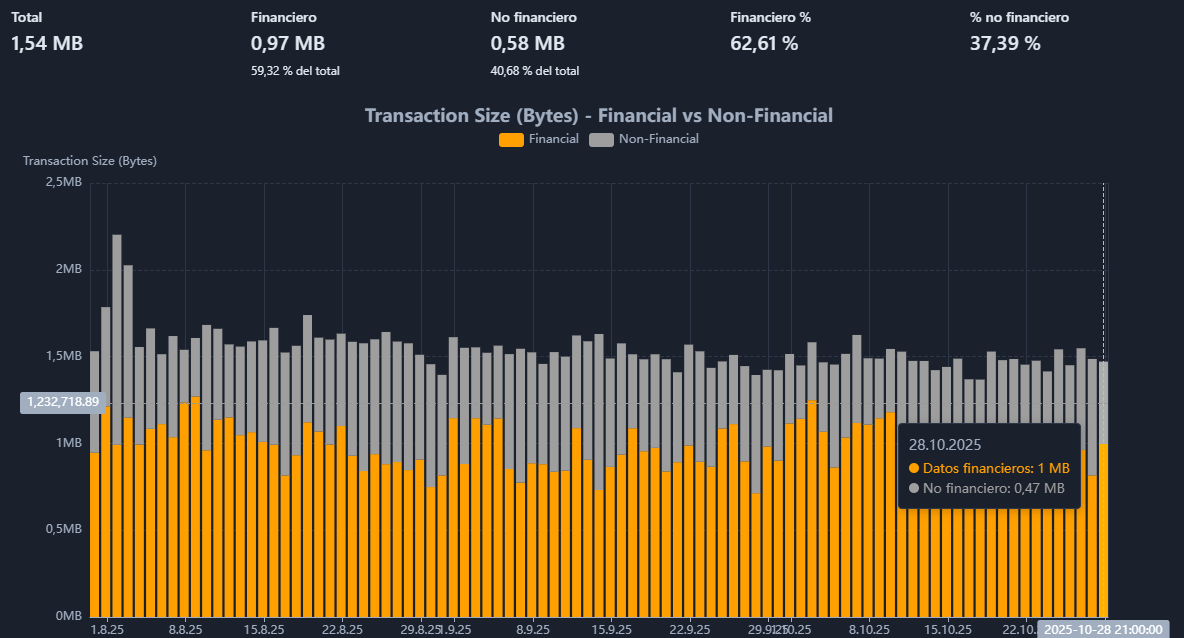
Task: Toggle the Non-Financial series legend label
Action: tap(658, 139)
